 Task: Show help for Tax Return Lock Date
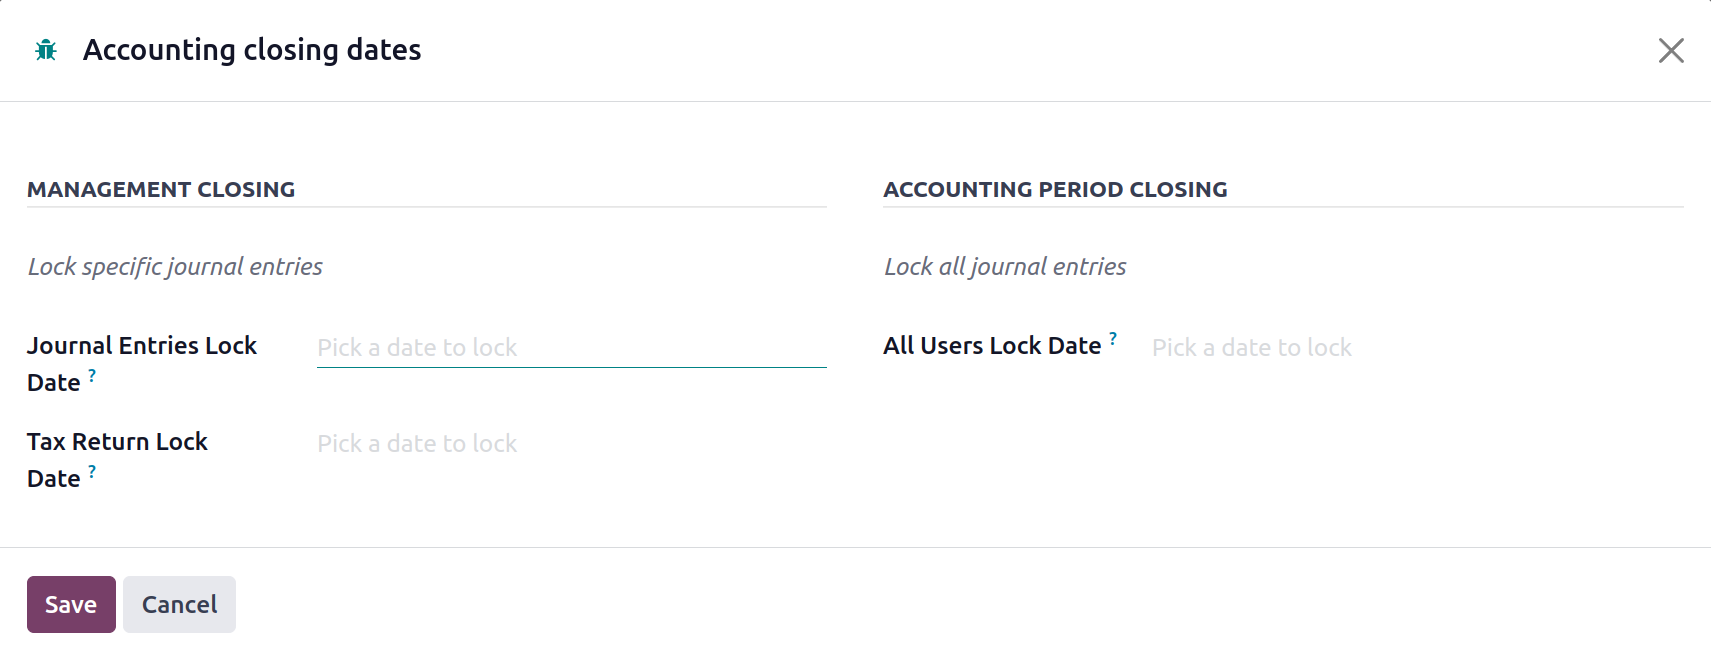[92, 472]
